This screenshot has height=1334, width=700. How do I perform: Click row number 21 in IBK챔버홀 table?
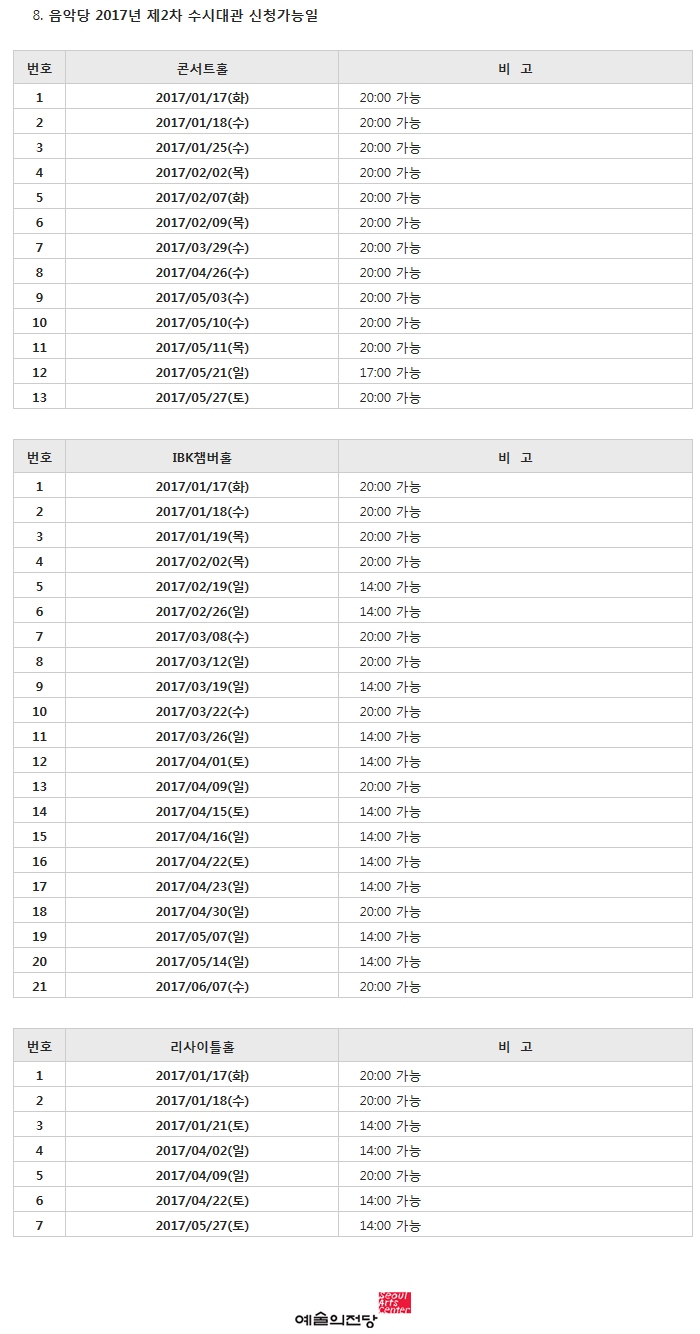(x=39, y=987)
